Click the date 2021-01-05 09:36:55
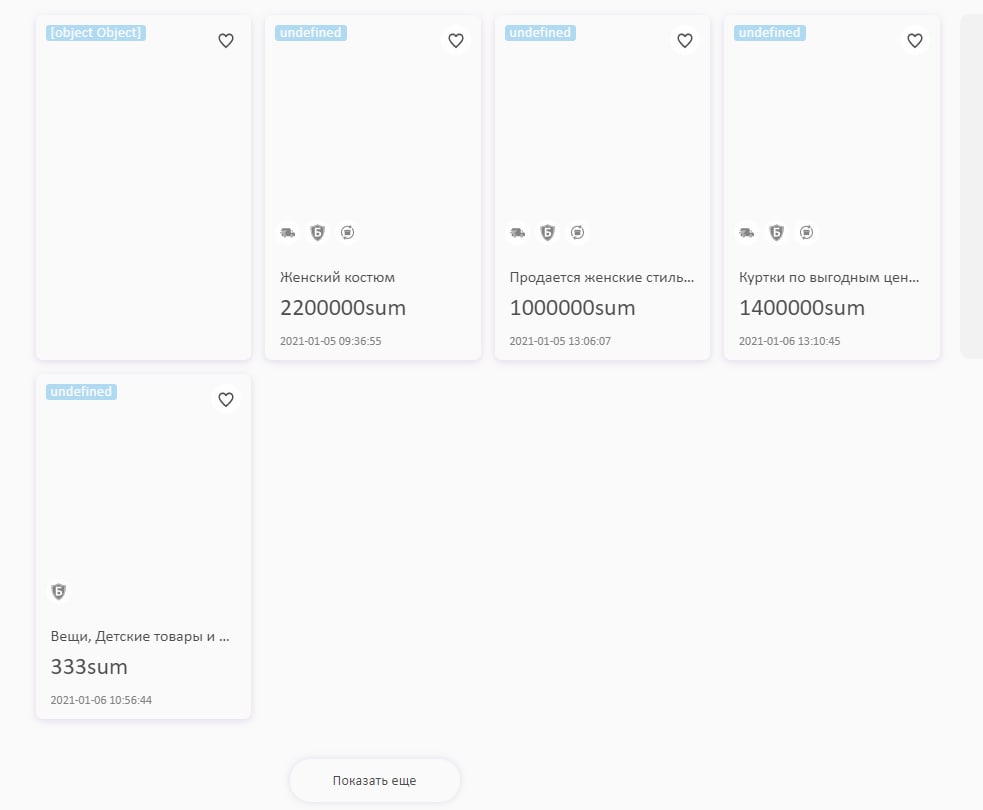The width and height of the screenshot is (983, 810). click(x=330, y=341)
